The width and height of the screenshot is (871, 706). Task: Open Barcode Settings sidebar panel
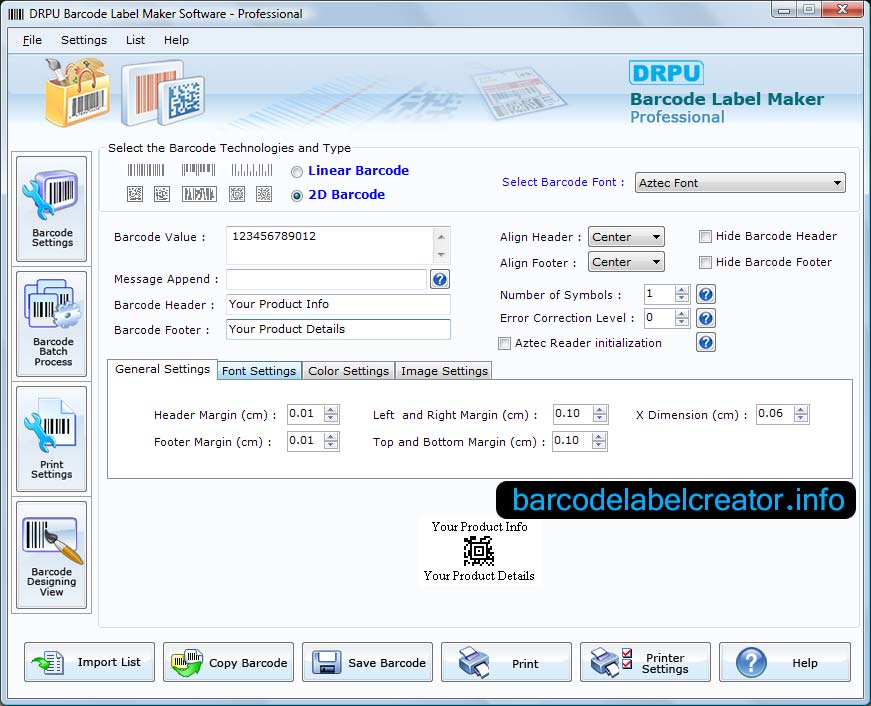click(52, 209)
